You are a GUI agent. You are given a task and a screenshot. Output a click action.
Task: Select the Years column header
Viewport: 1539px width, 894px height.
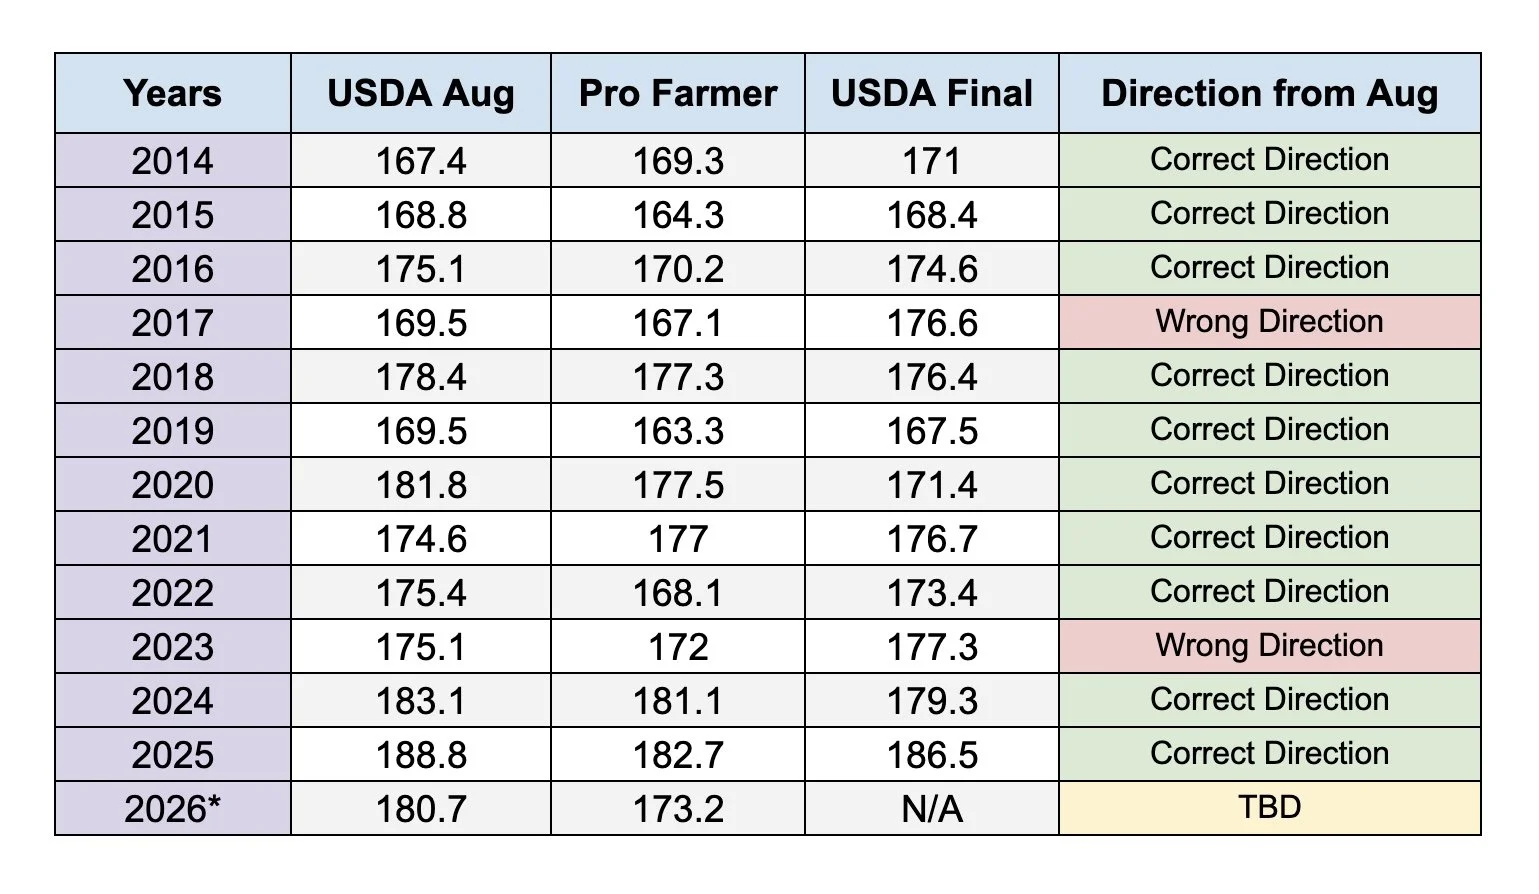[173, 93]
